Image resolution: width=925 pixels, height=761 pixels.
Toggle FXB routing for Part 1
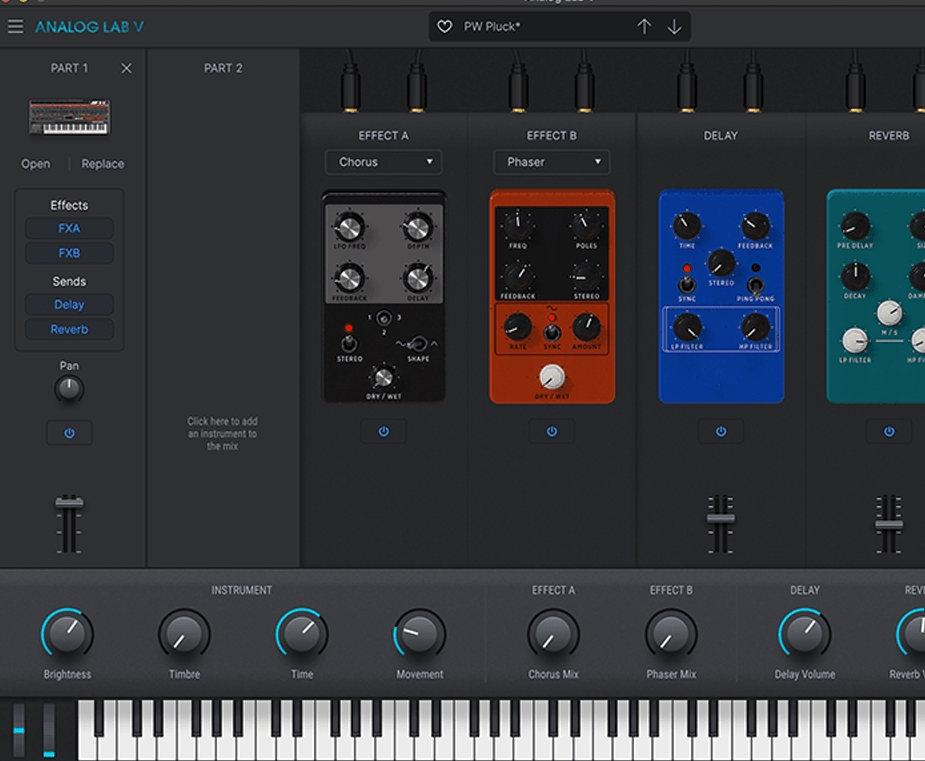click(69, 253)
